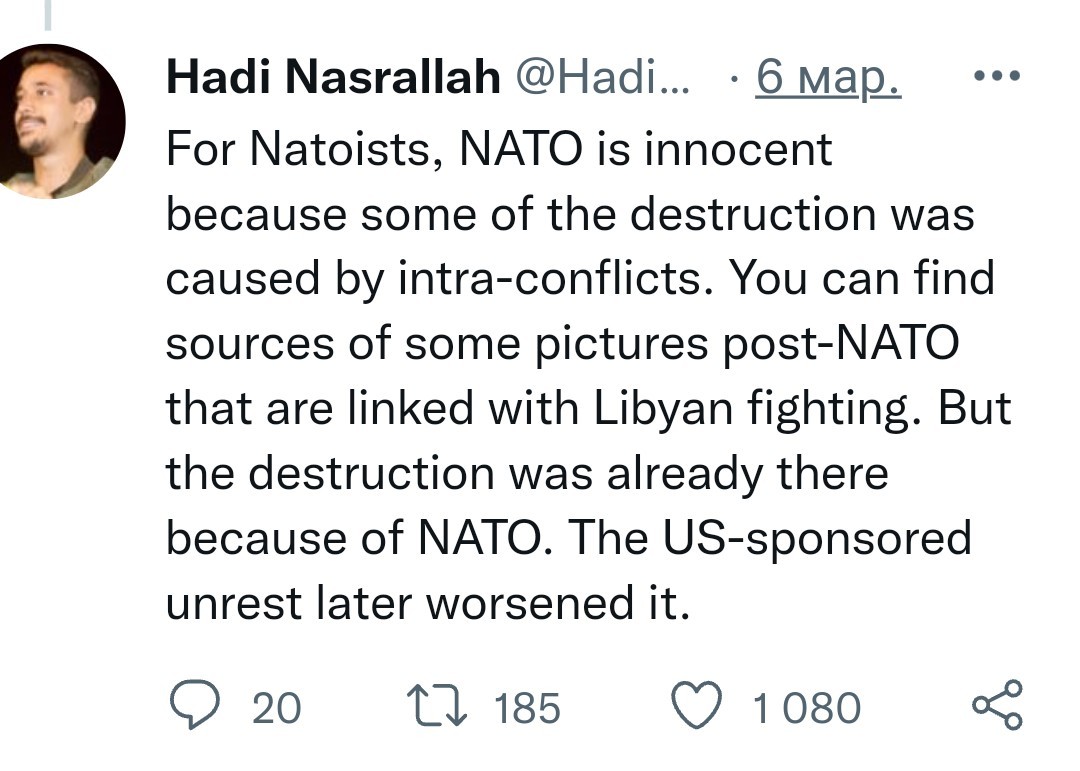Share the tweet via share icon

pyautogui.click(x=997, y=705)
